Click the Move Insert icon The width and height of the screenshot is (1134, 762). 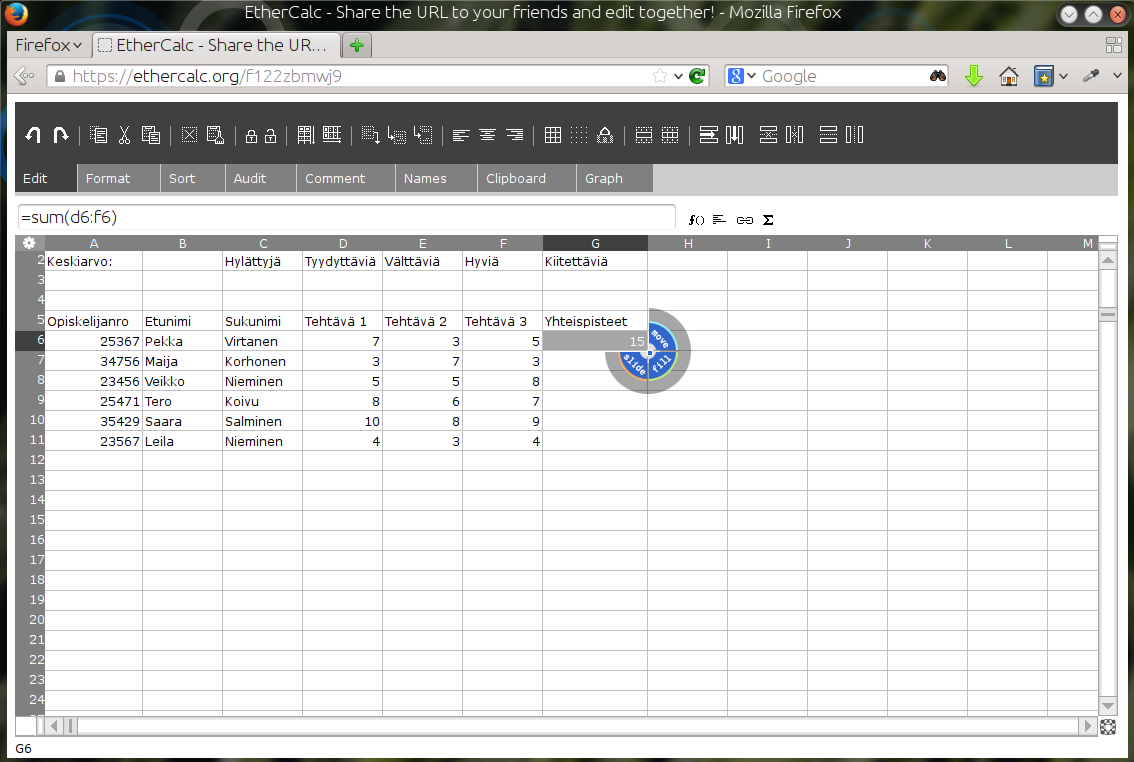point(423,134)
